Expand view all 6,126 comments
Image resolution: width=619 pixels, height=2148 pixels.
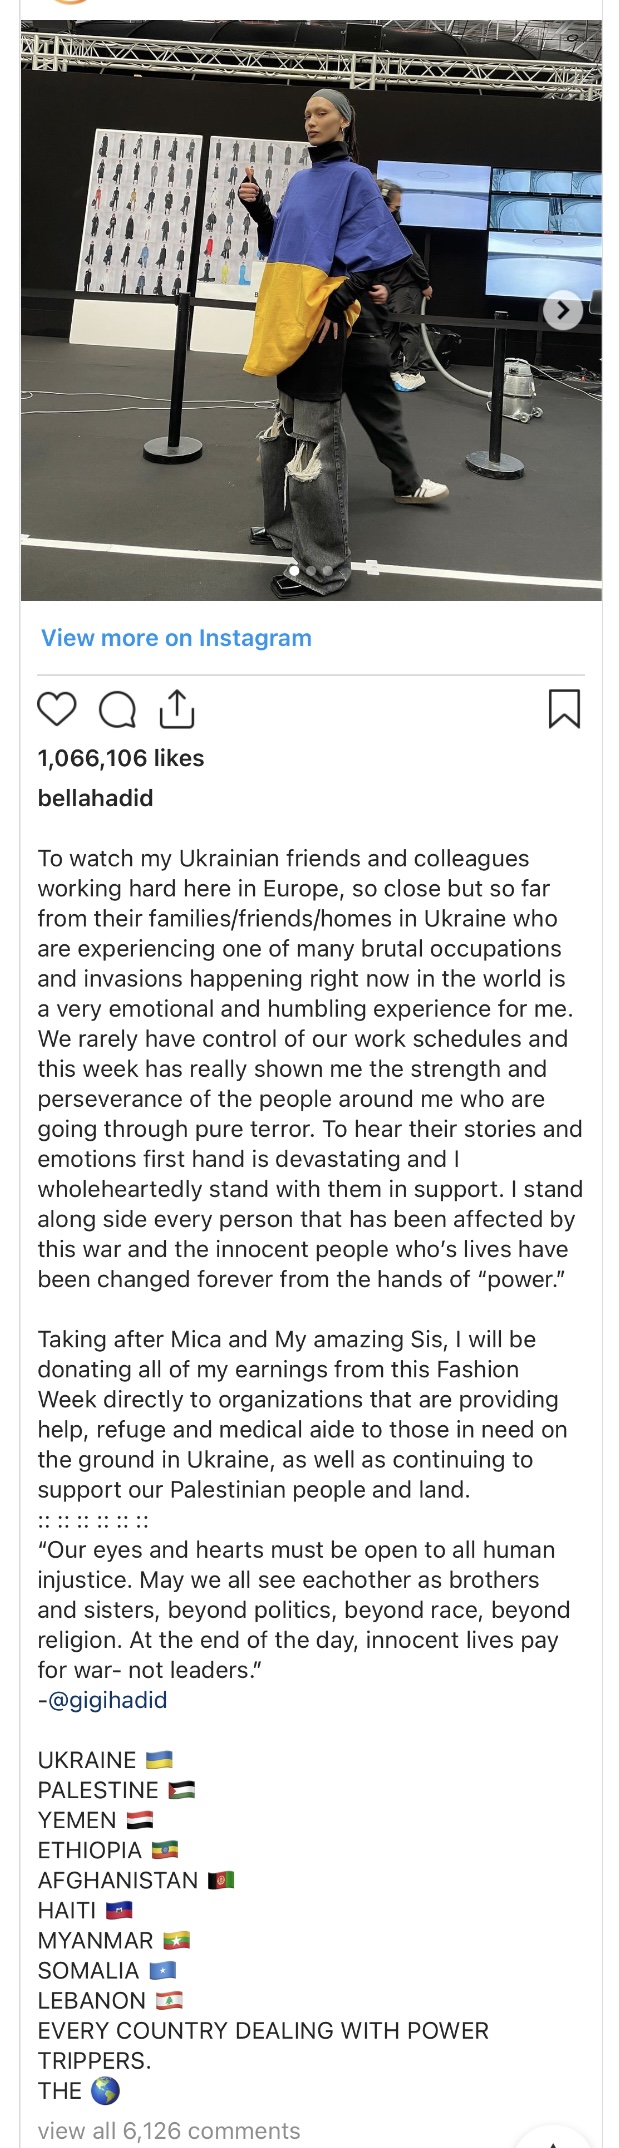coord(169,2131)
